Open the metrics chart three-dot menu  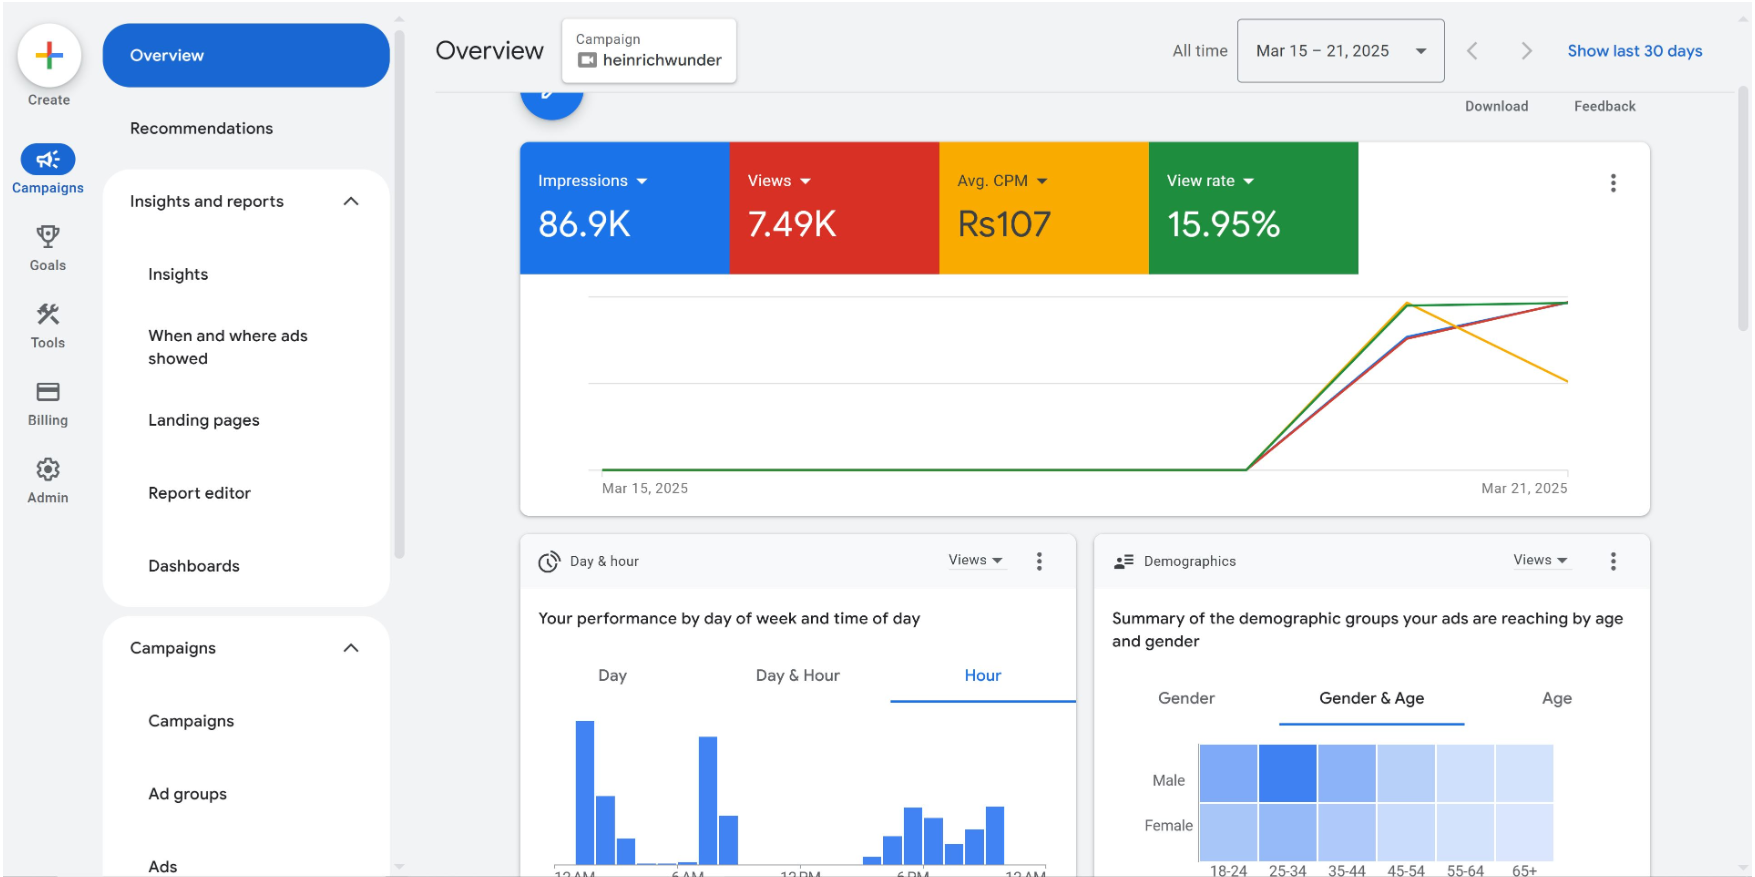coord(1612,183)
